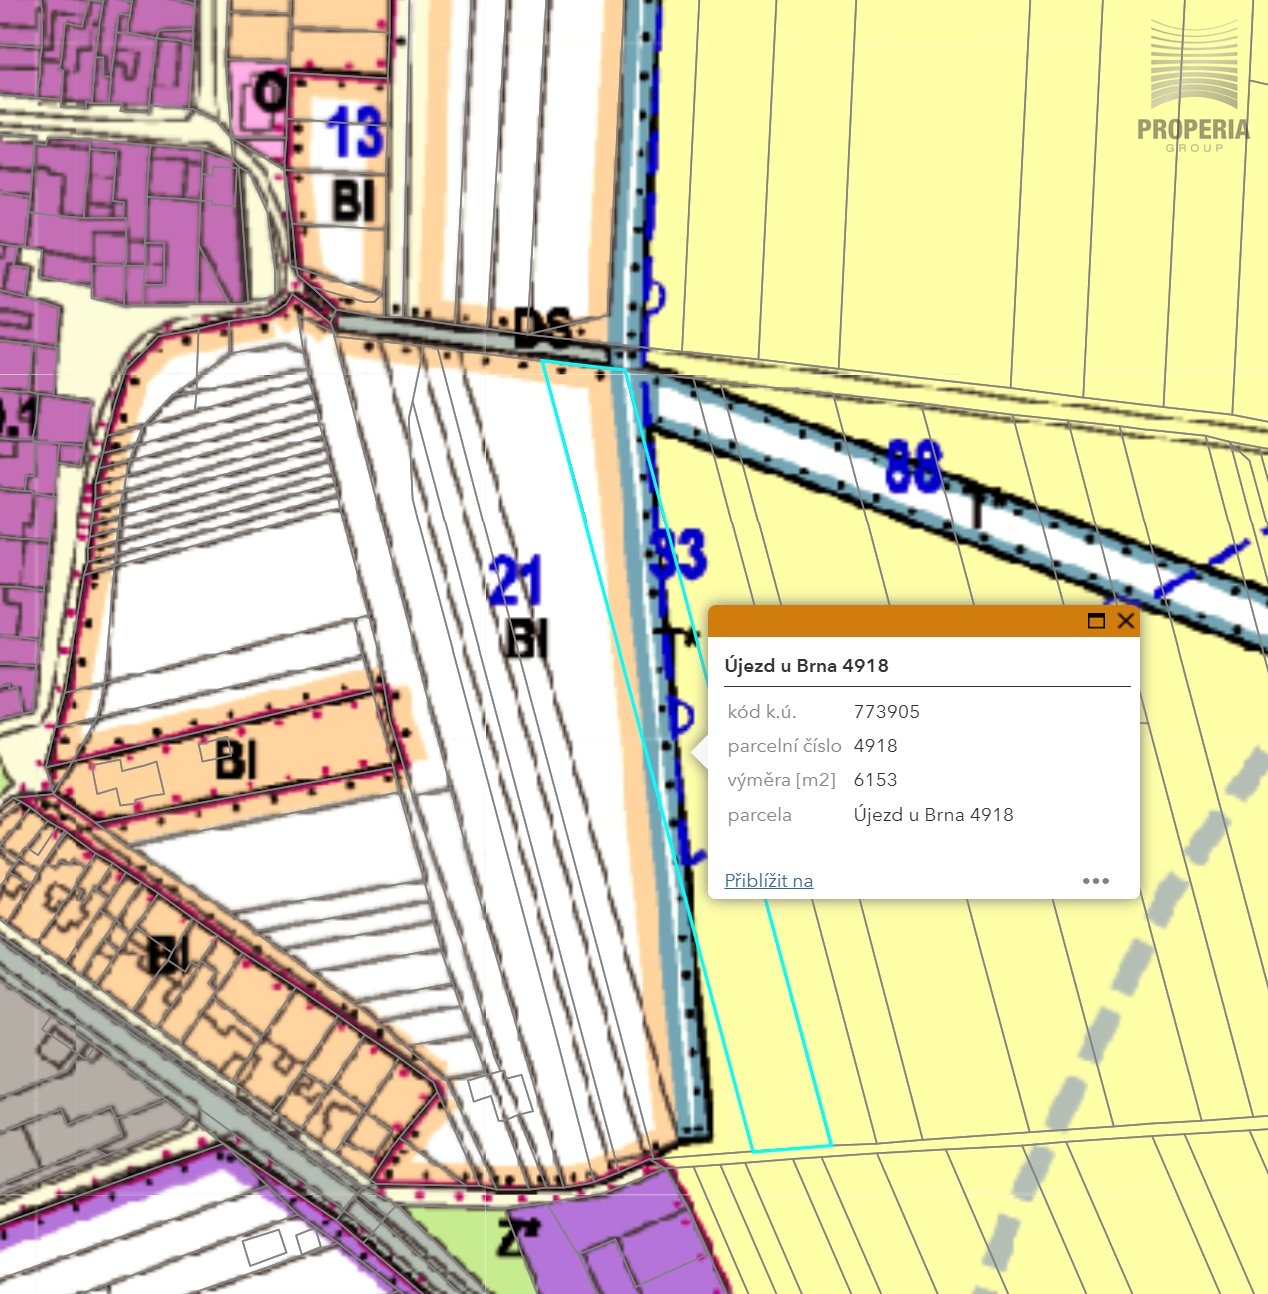Select the výměra value 6153

(875, 780)
